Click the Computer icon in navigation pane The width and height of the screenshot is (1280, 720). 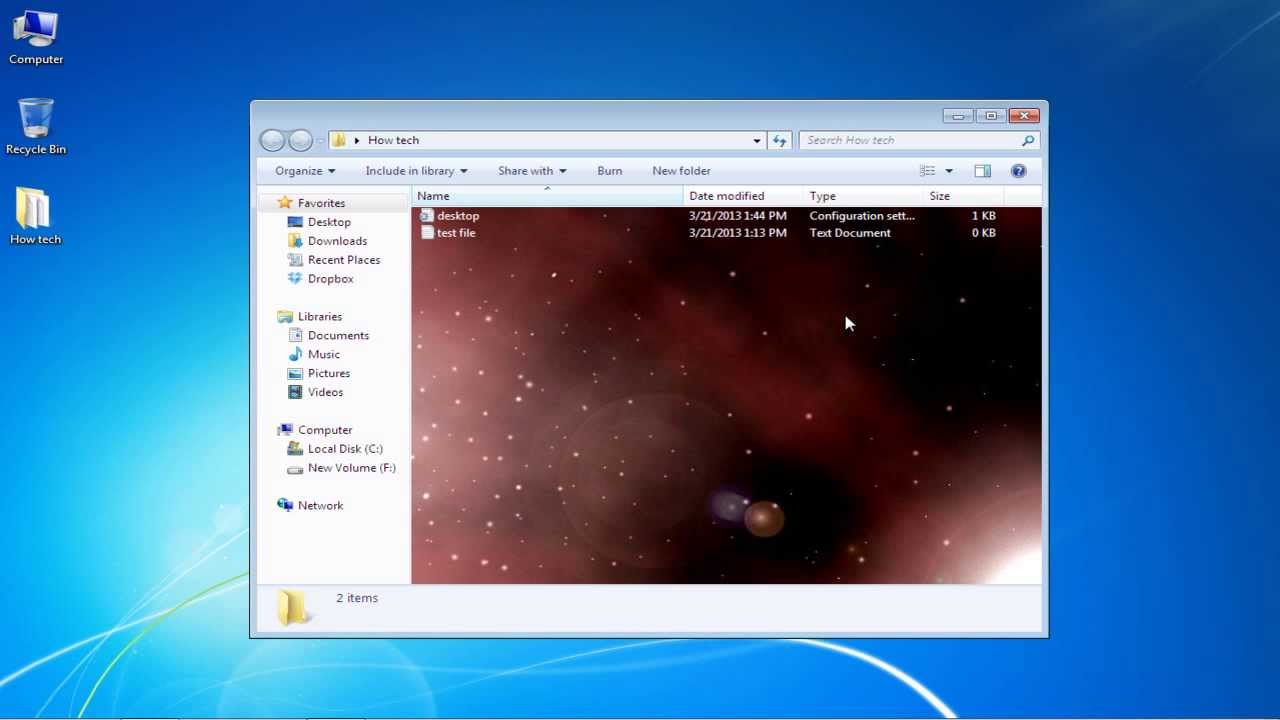(285, 430)
